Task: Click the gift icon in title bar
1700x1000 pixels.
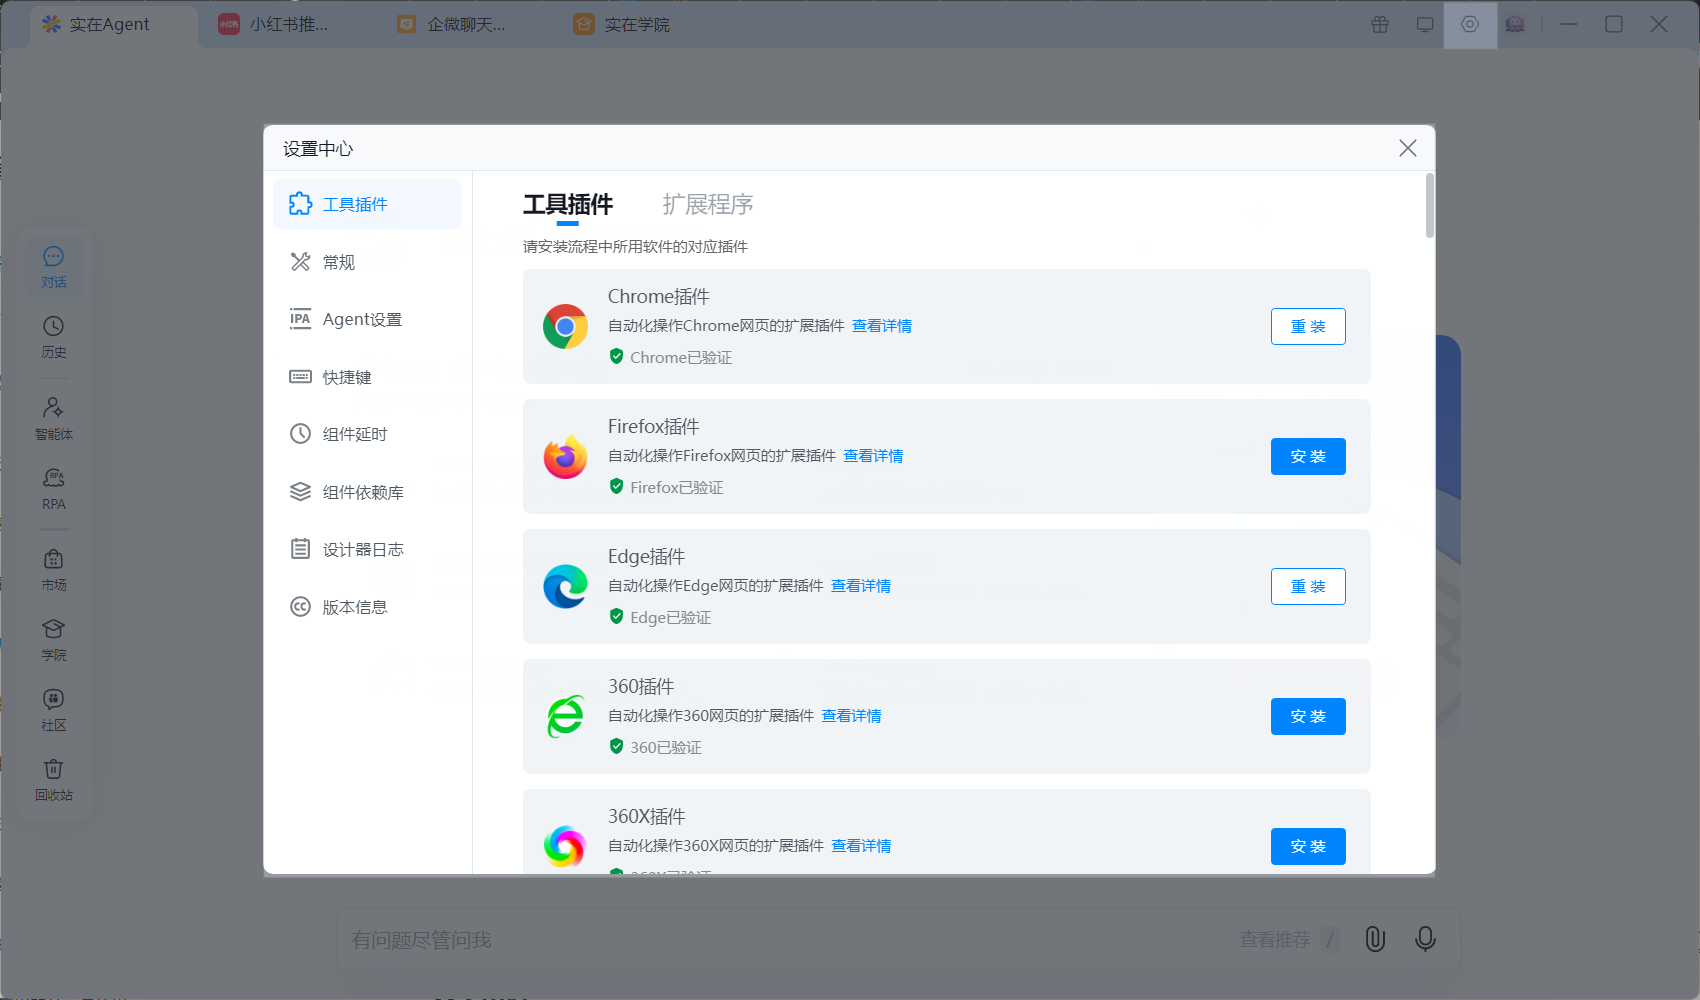Action: [1380, 24]
